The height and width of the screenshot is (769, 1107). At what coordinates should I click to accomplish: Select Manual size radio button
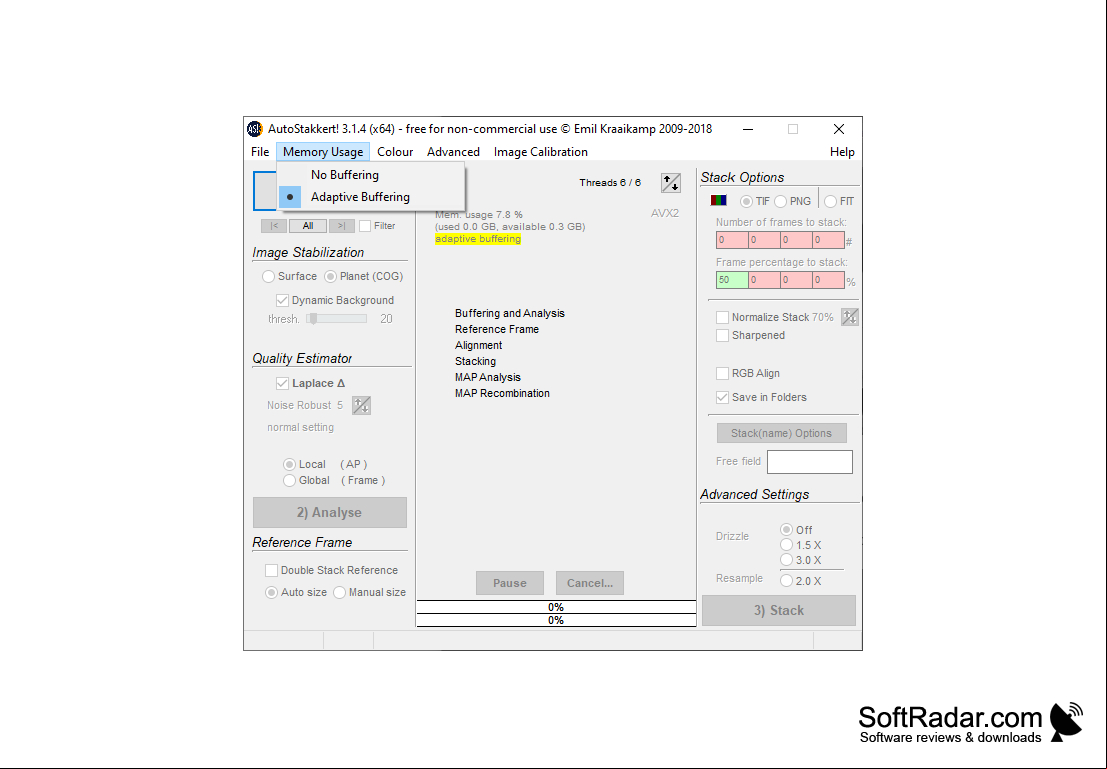pyautogui.click(x=370, y=592)
